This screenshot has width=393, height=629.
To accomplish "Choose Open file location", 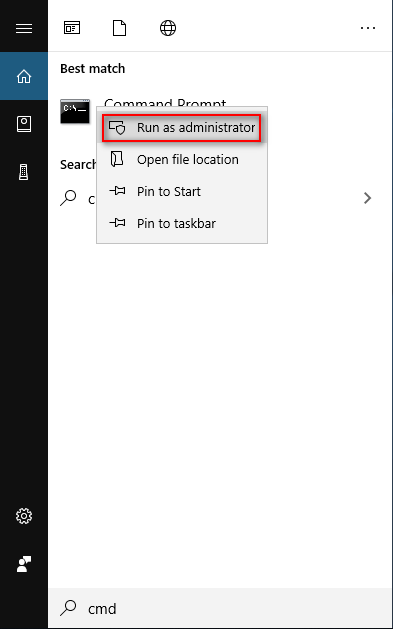I will click(x=182, y=160).
